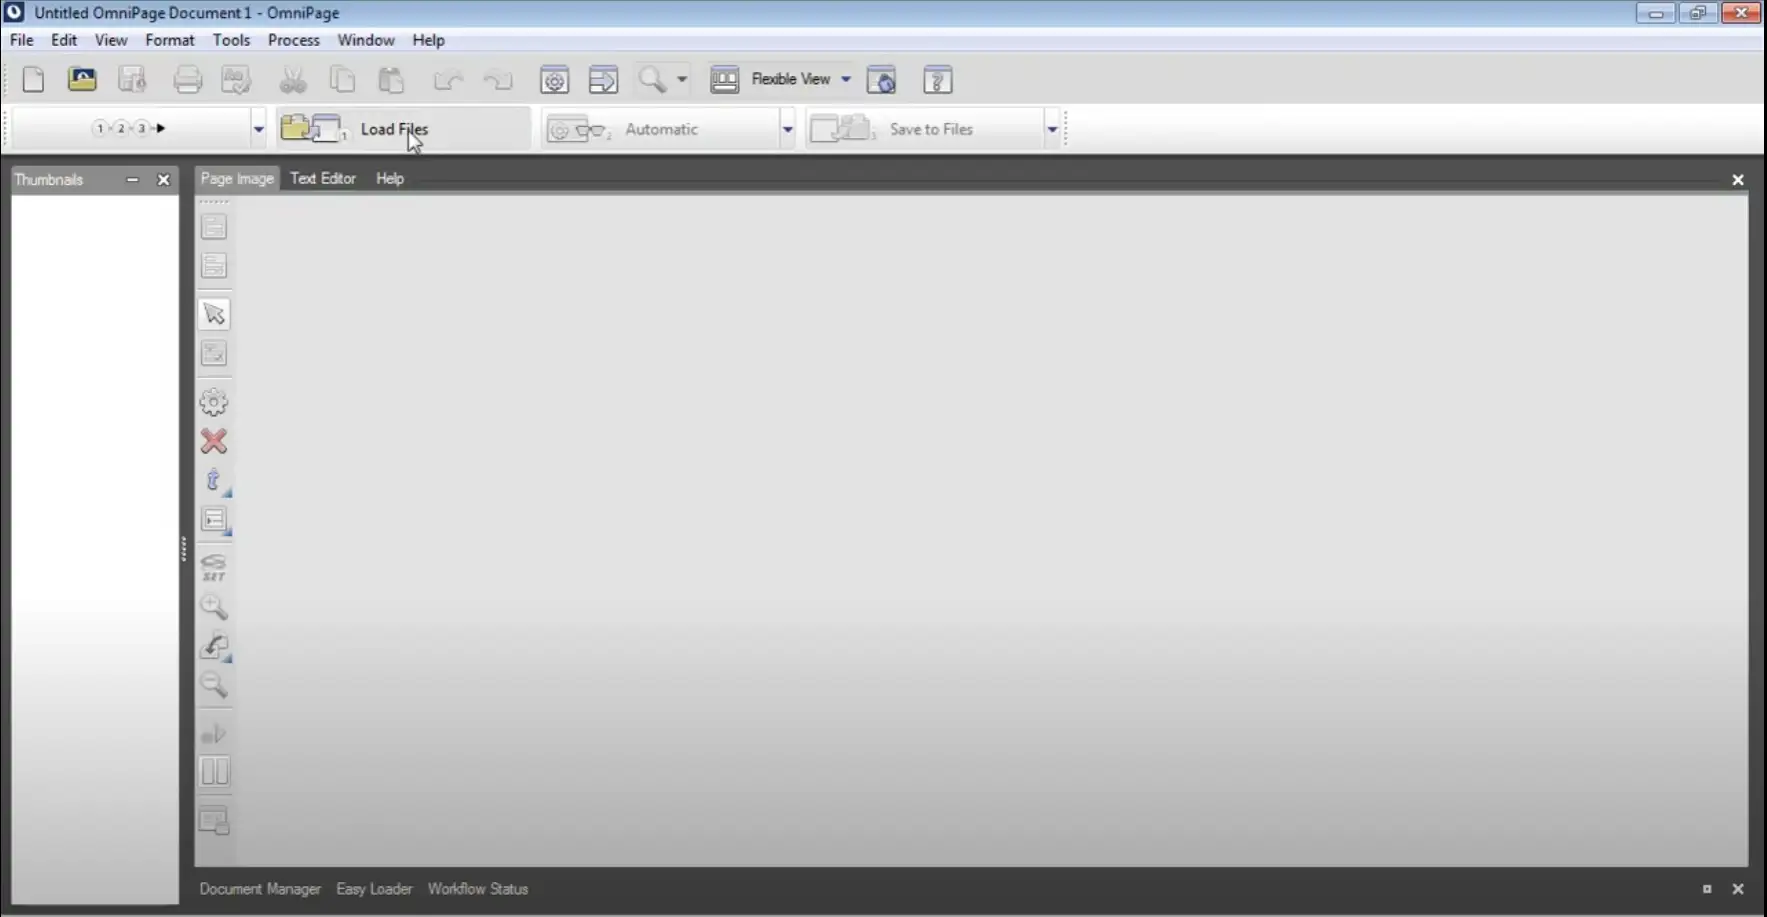Expand the 1-2-3 workflow dropdown
1767x917 pixels.
[x=258, y=129]
